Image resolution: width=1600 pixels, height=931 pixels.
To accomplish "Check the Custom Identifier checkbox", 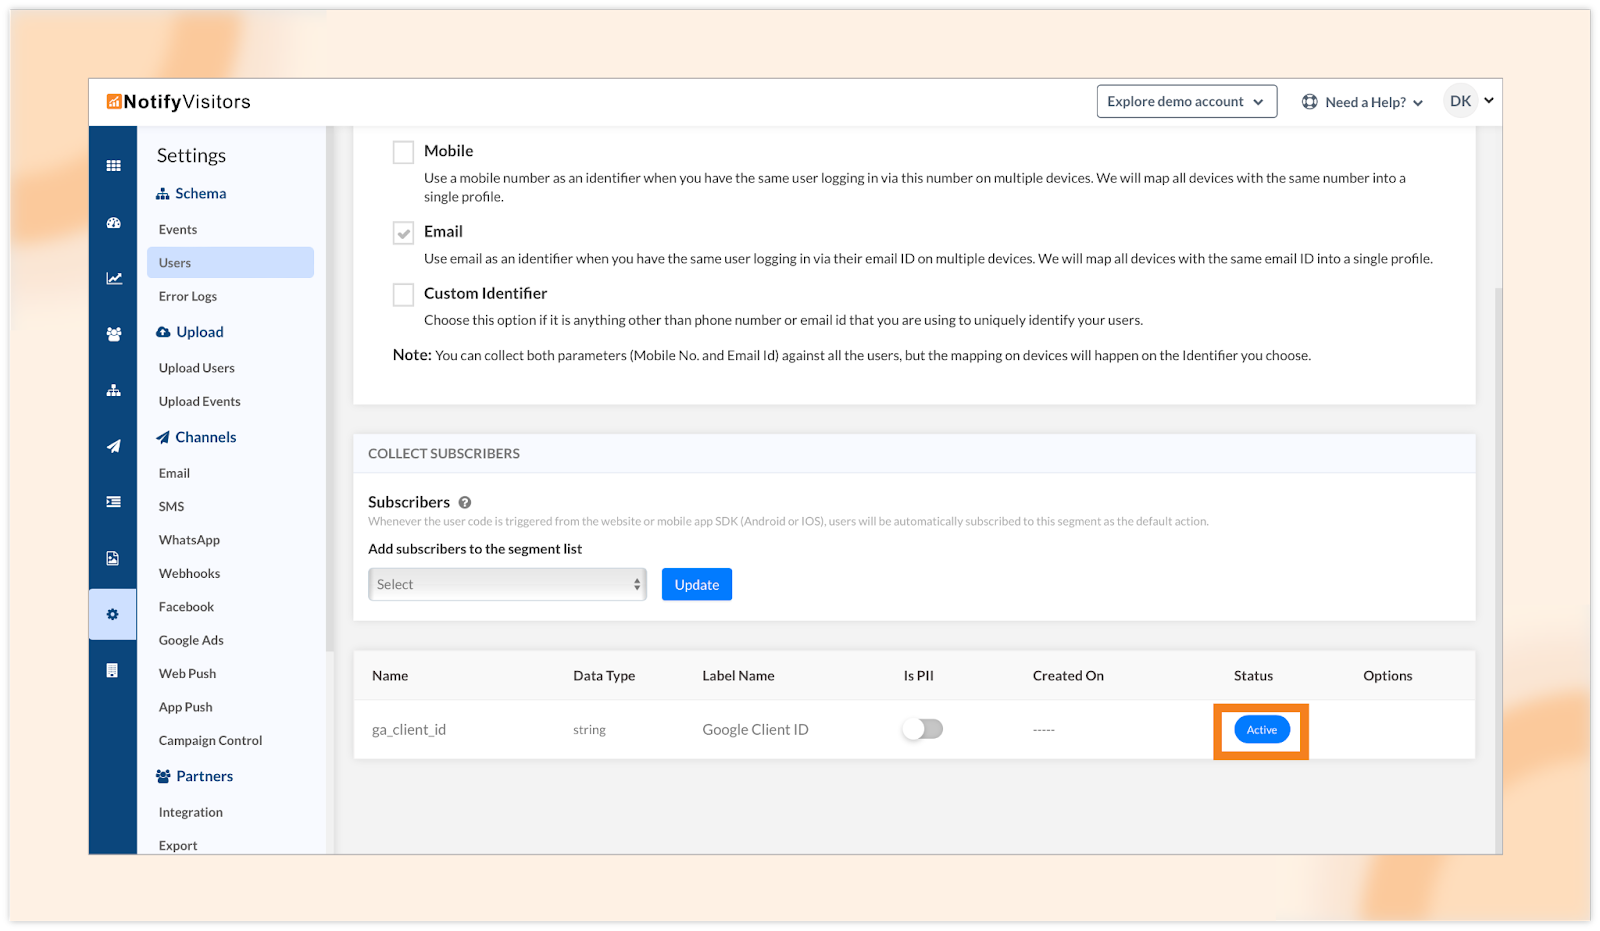I will click(403, 295).
